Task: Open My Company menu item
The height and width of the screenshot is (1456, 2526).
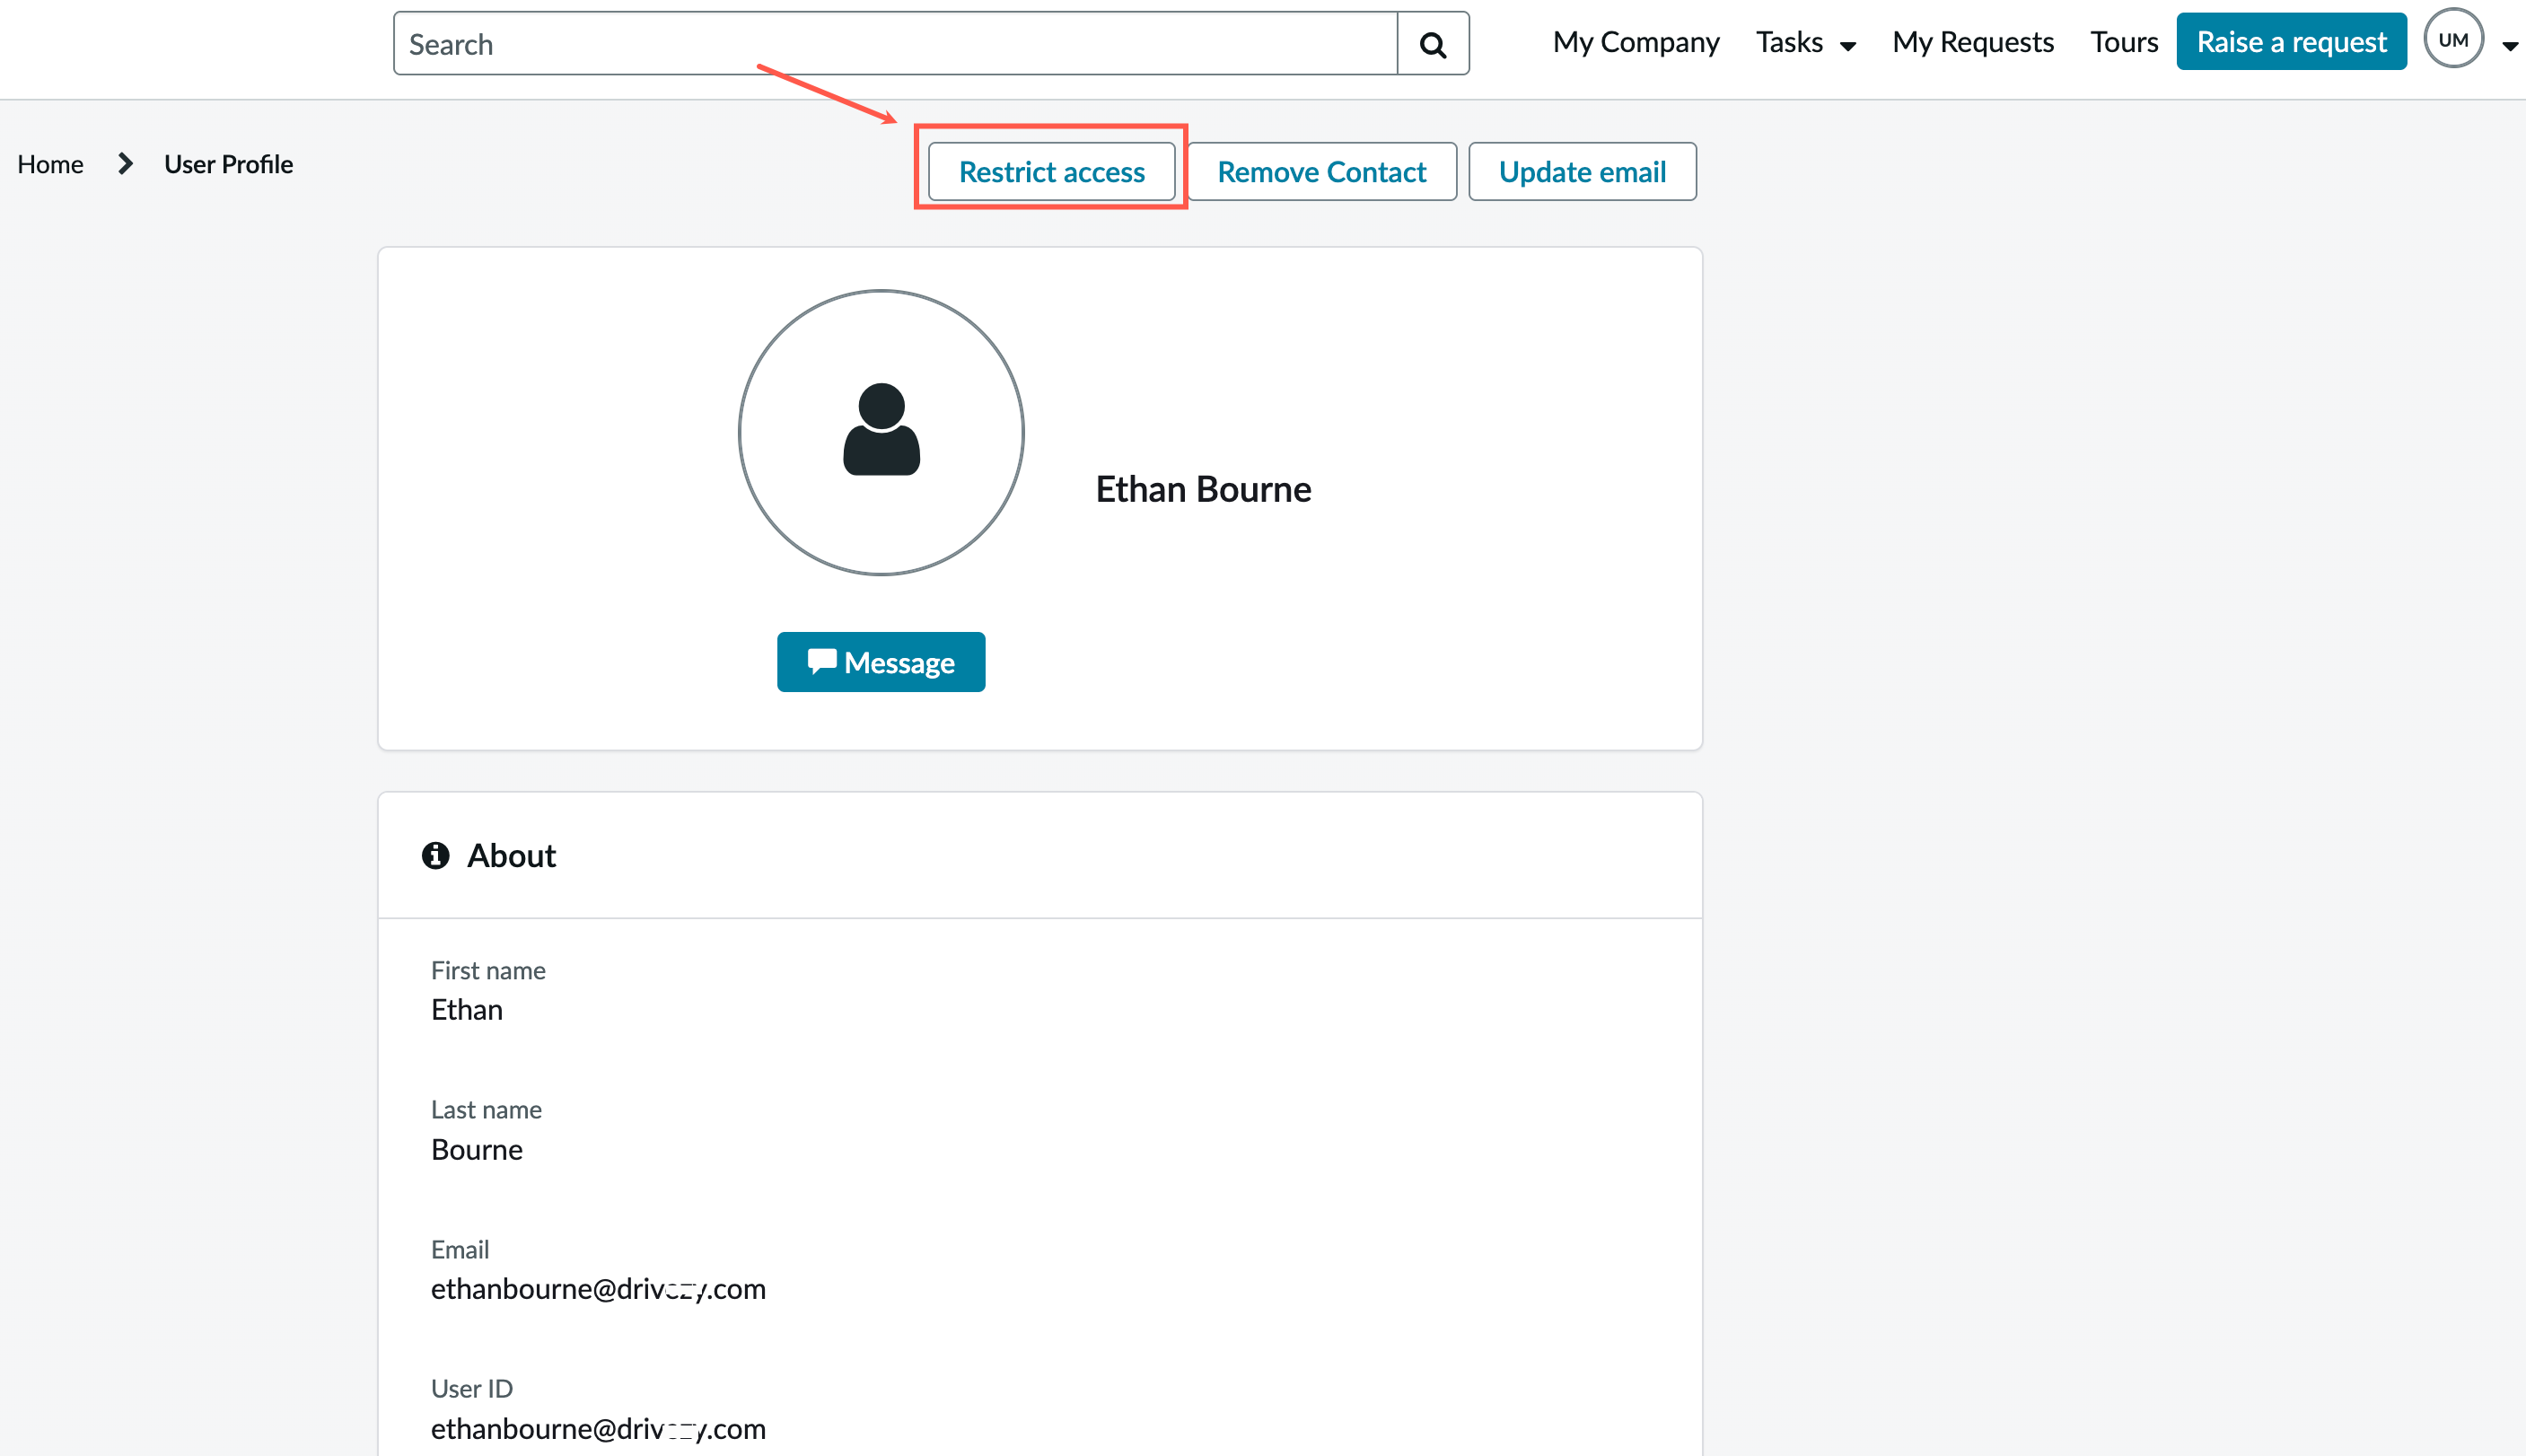Action: pyautogui.click(x=1635, y=42)
